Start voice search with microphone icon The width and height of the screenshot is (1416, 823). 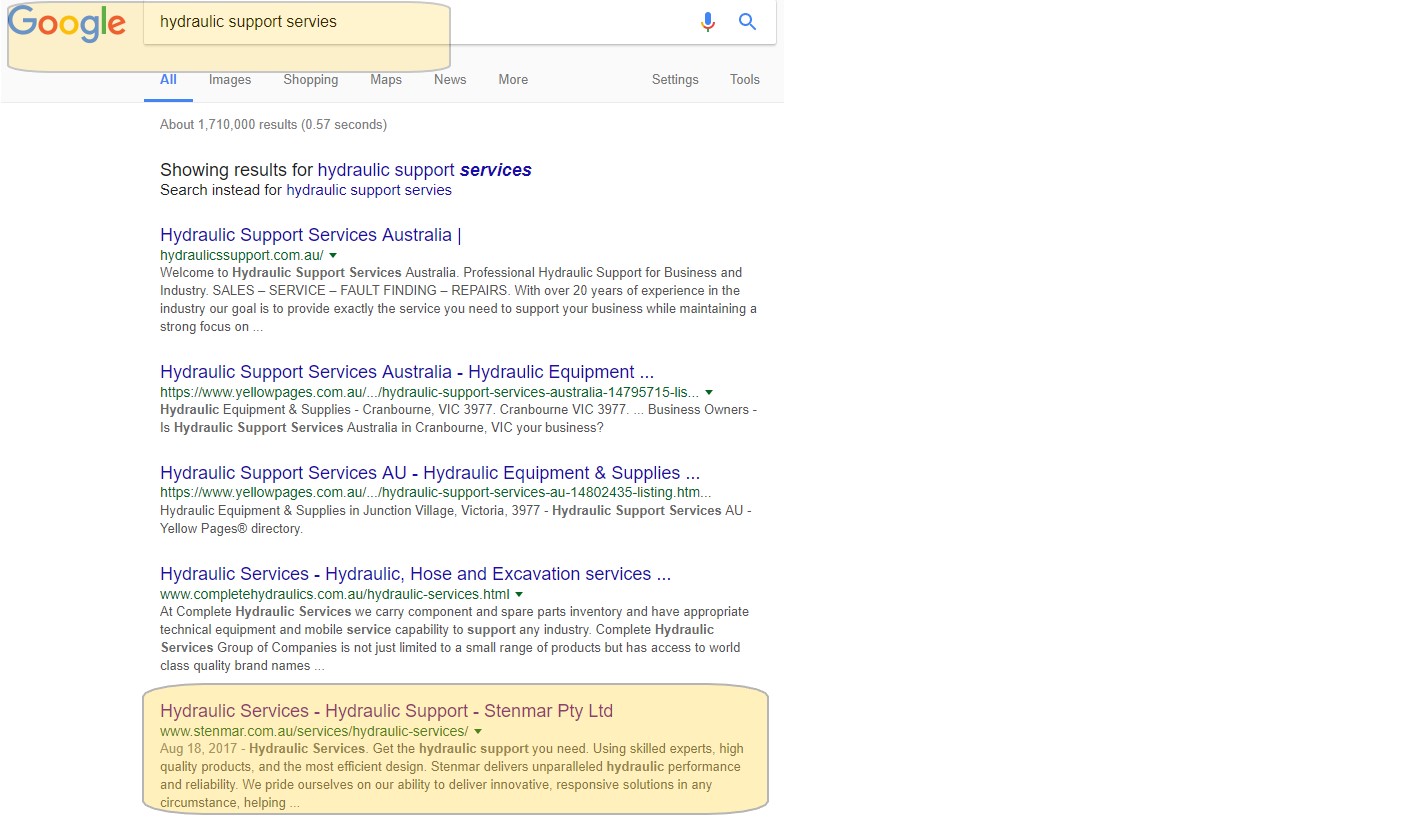708,22
